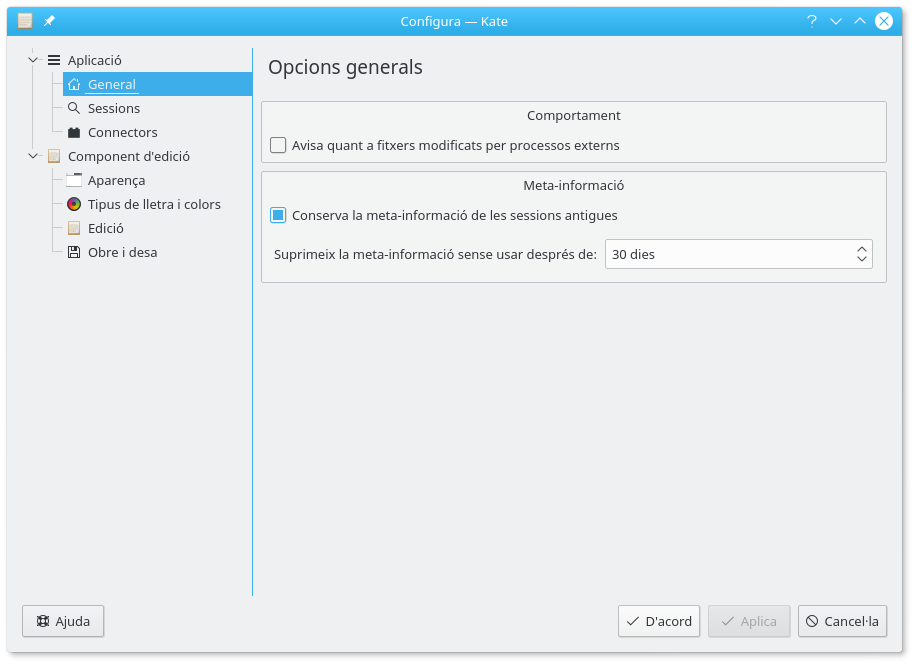Click the pin icon in the title bar
This screenshot has height=665, width=915.
[49, 21]
